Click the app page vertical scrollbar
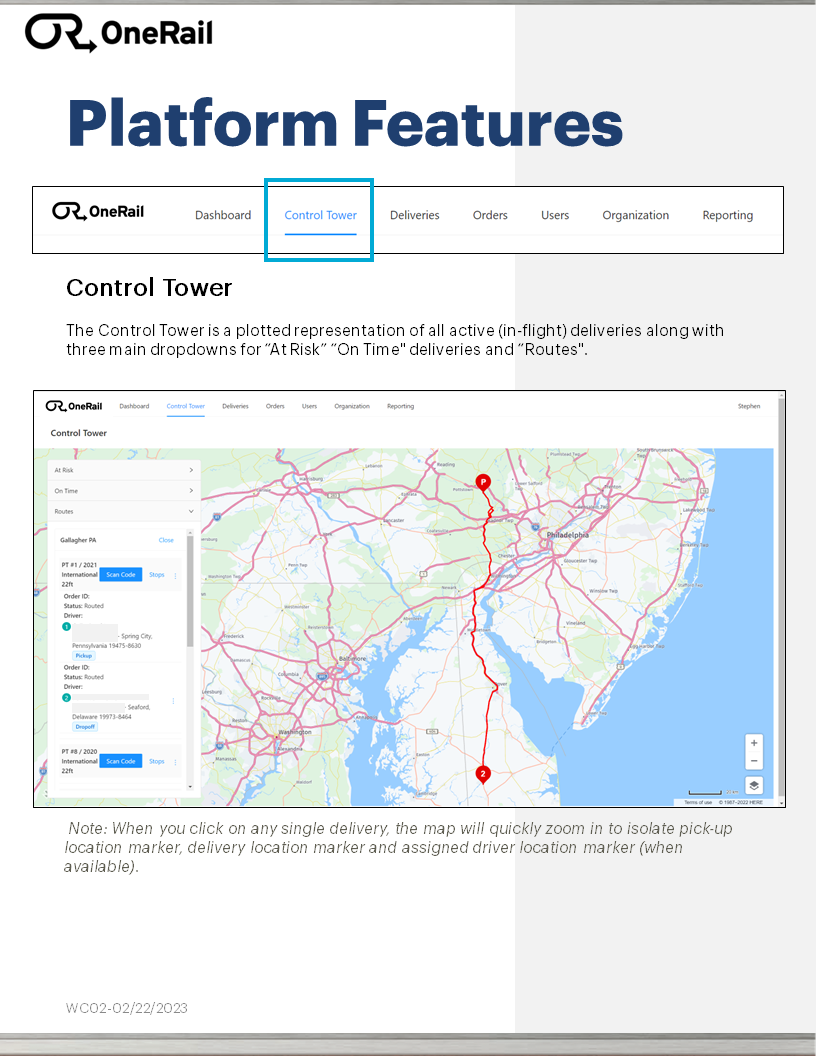Image resolution: width=816 pixels, height=1056 pixels. point(781,598)
